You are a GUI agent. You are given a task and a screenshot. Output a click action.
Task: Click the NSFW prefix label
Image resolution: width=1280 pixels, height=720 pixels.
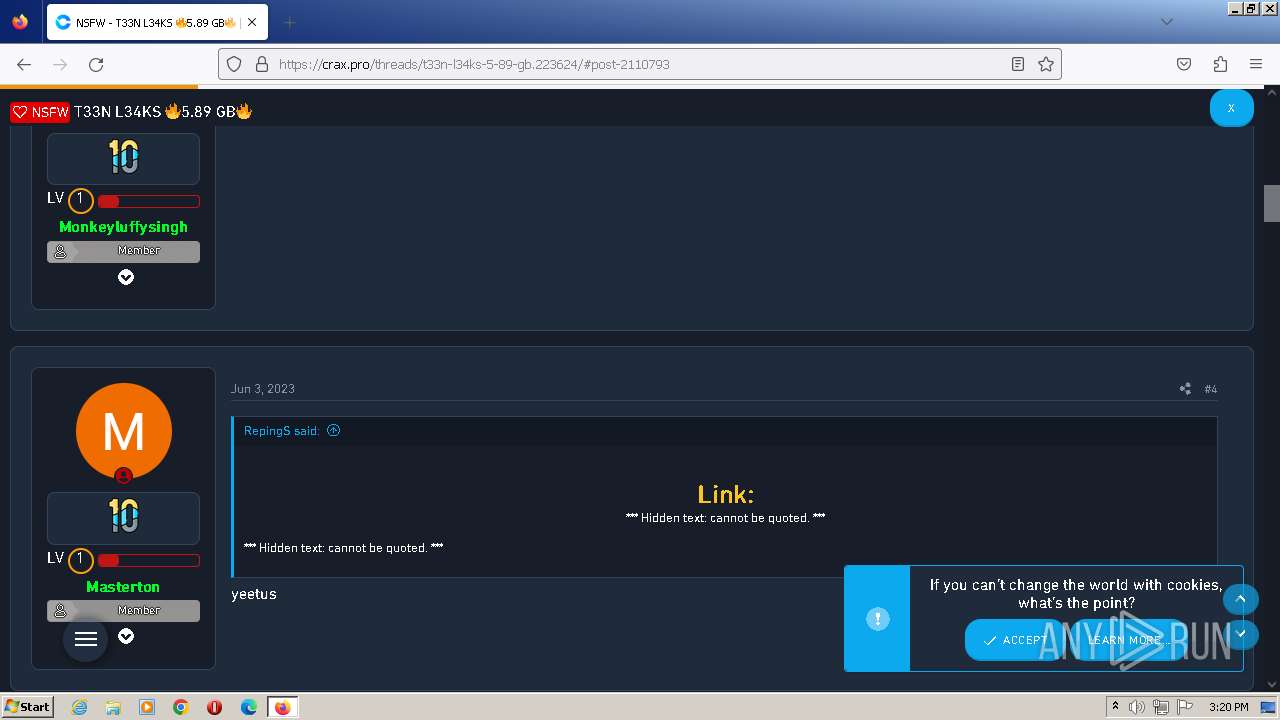tap(40, 112)
